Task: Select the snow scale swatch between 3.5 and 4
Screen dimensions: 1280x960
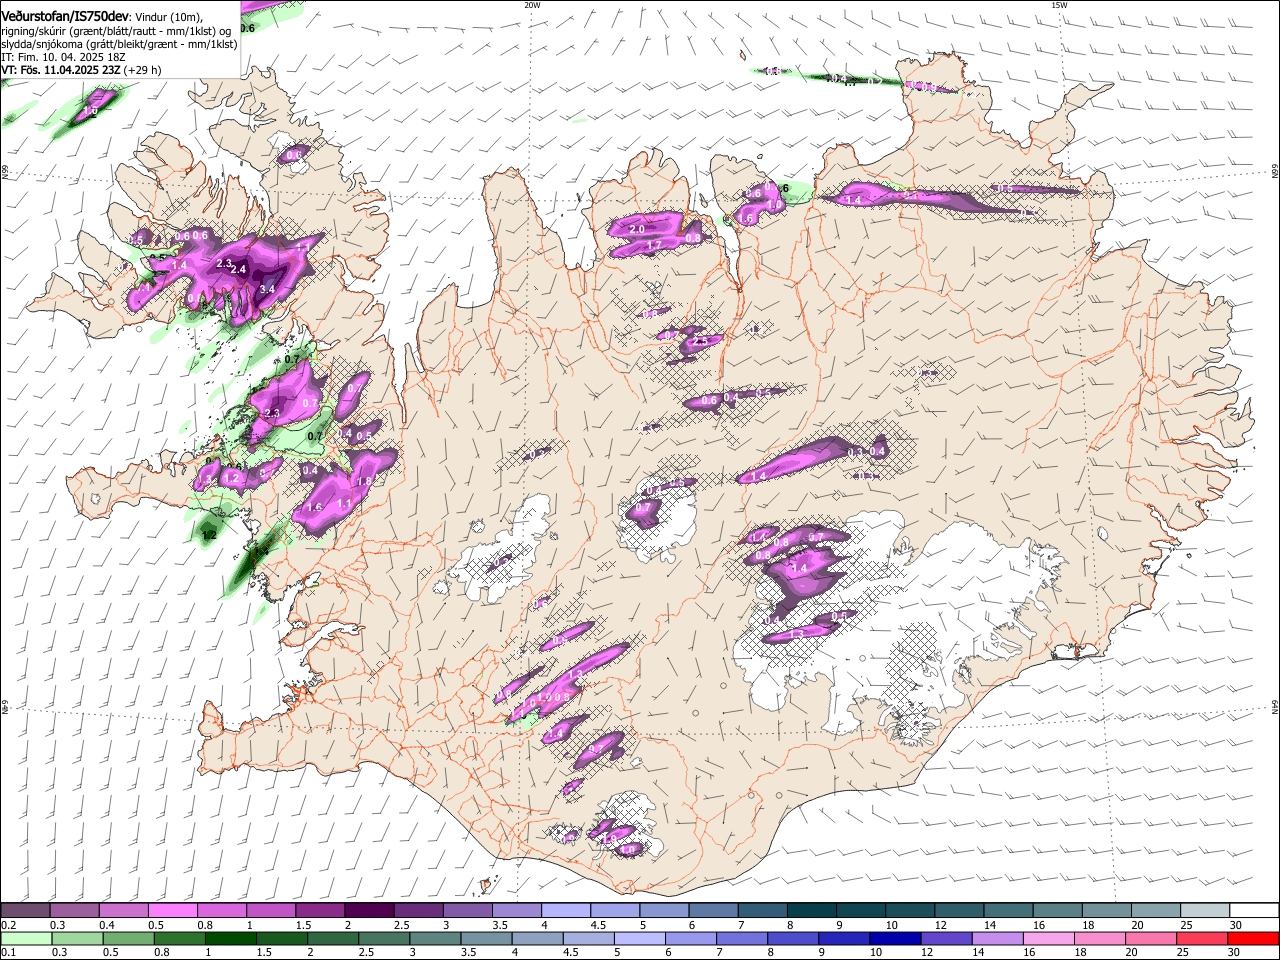Action: click(x=516, y=911)
